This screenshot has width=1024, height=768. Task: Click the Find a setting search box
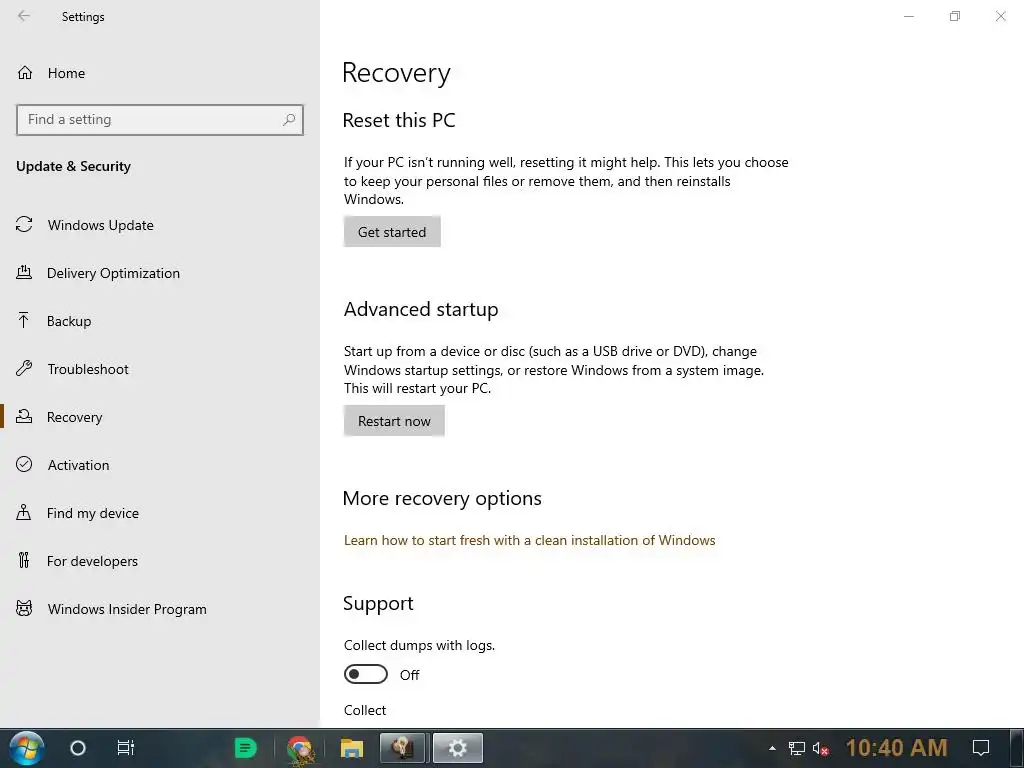(x=160, y=120)
